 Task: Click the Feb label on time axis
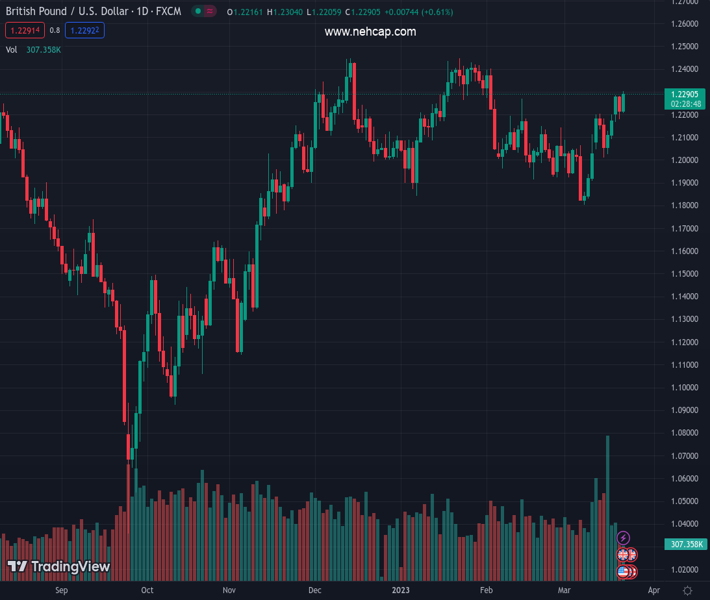(486, 590)
